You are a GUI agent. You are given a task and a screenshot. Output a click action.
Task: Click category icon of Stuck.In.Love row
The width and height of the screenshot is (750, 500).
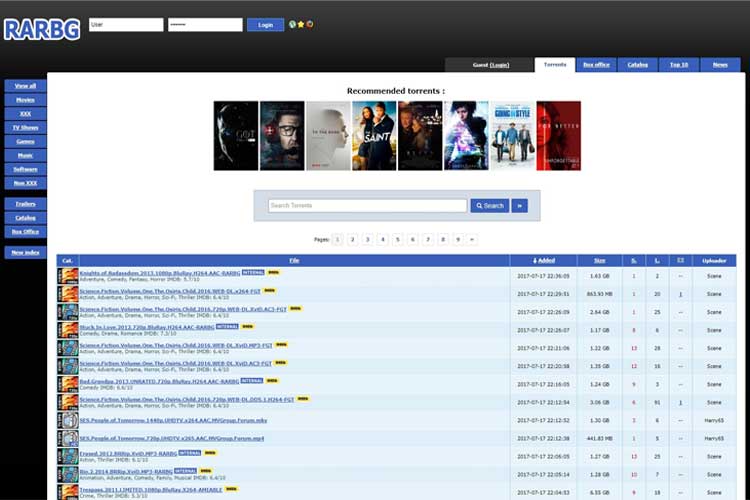pos(68,330)
